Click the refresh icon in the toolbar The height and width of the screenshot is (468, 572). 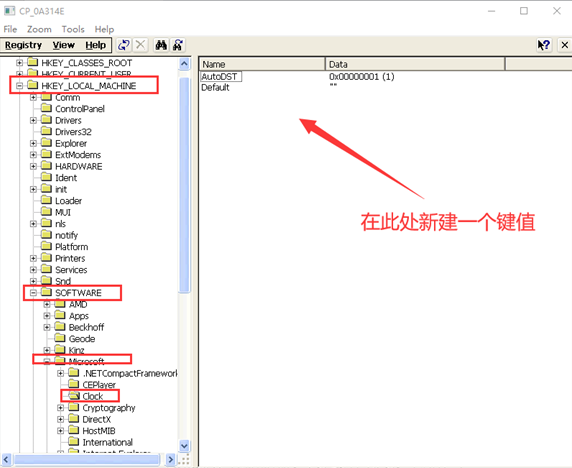[124, 45]
